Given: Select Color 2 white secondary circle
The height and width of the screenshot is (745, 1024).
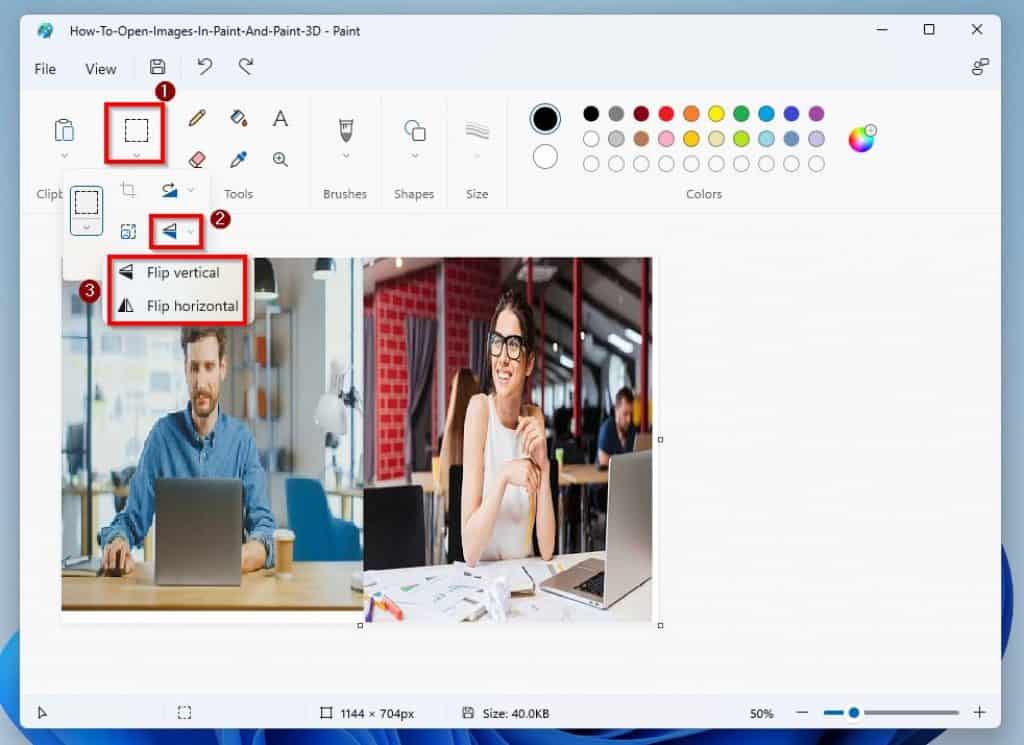Looking at the screenshot, I should coord(545,157).
